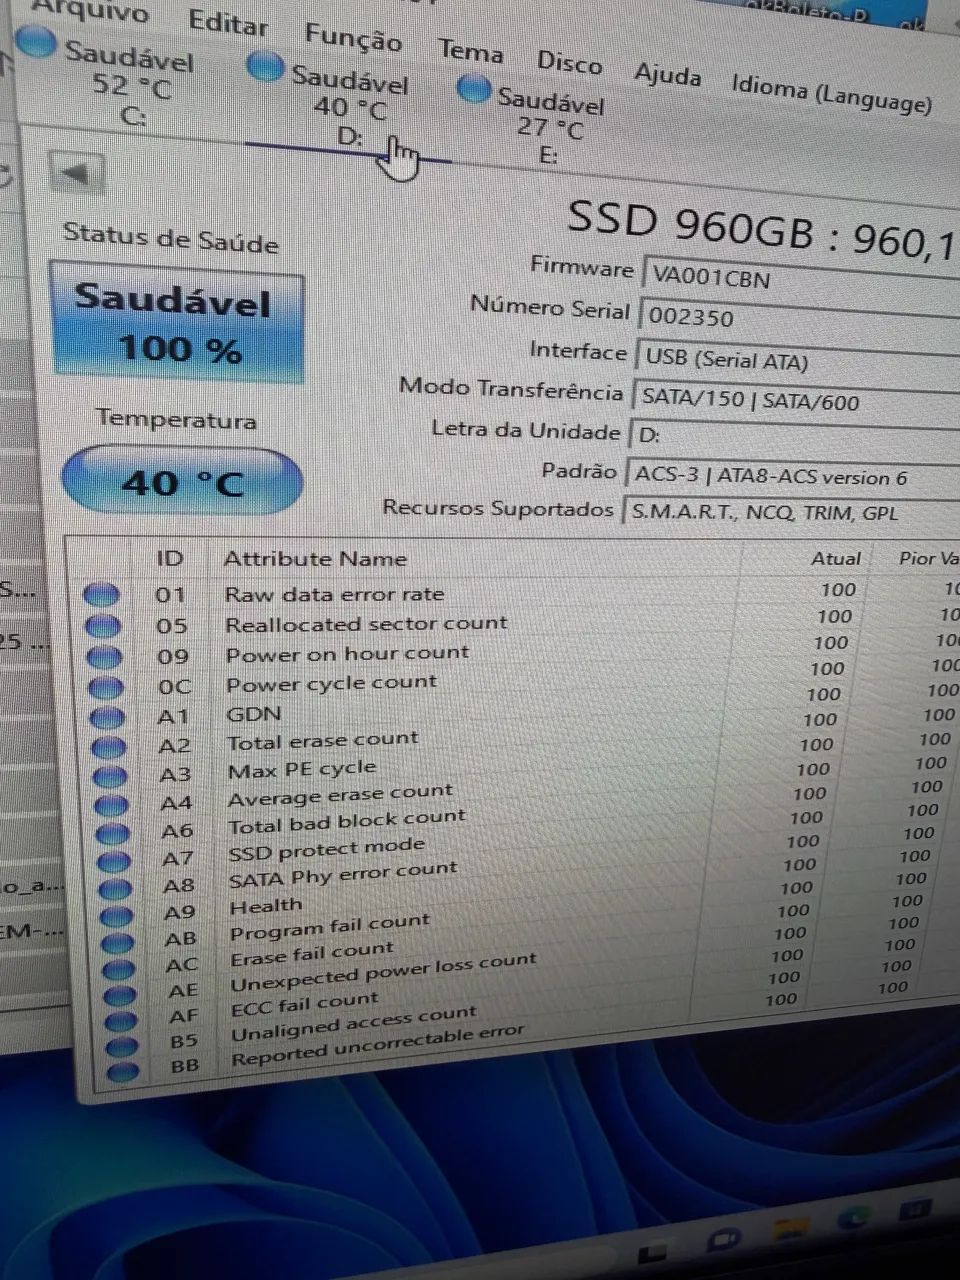
Task: Select the 'SSD protect mode' attribute name
Action: click(x=327, y=850)
